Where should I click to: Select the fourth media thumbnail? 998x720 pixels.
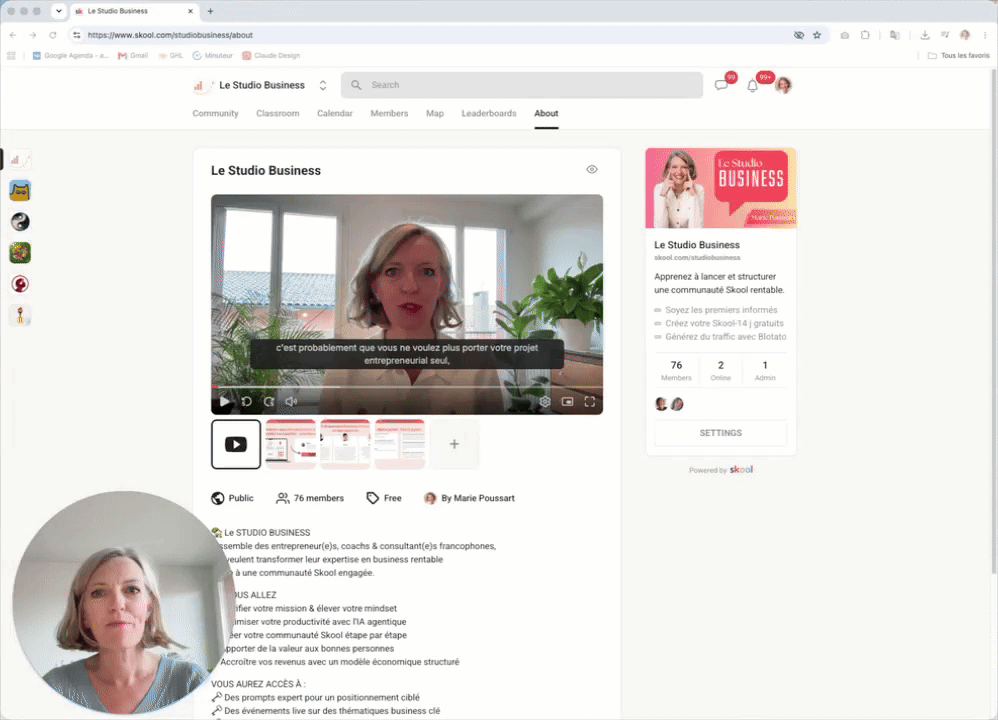click(x=400, y=444)
